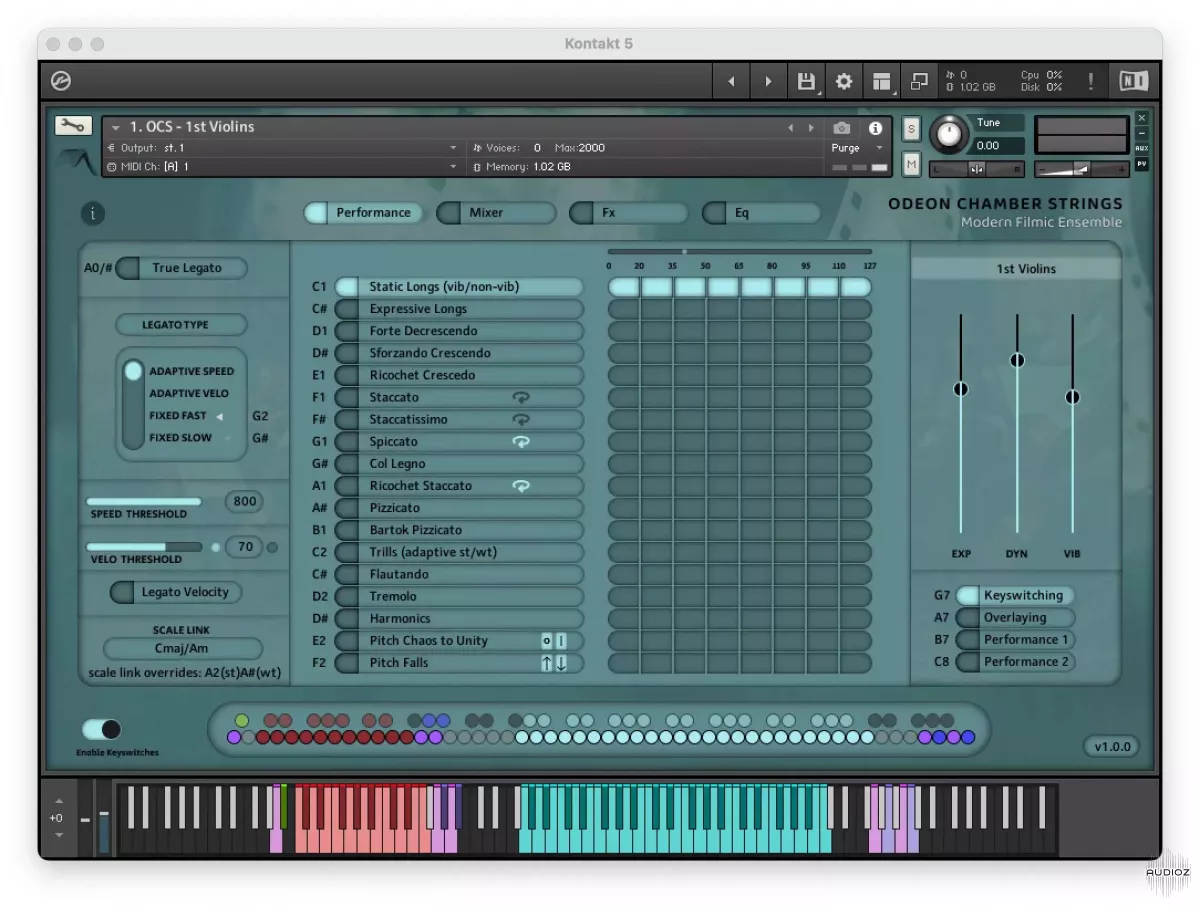The width and height of the screenshot is (1200, 907).
Task: Enable the Overlaying mode toggle
Action: [x=1015, y=618]
